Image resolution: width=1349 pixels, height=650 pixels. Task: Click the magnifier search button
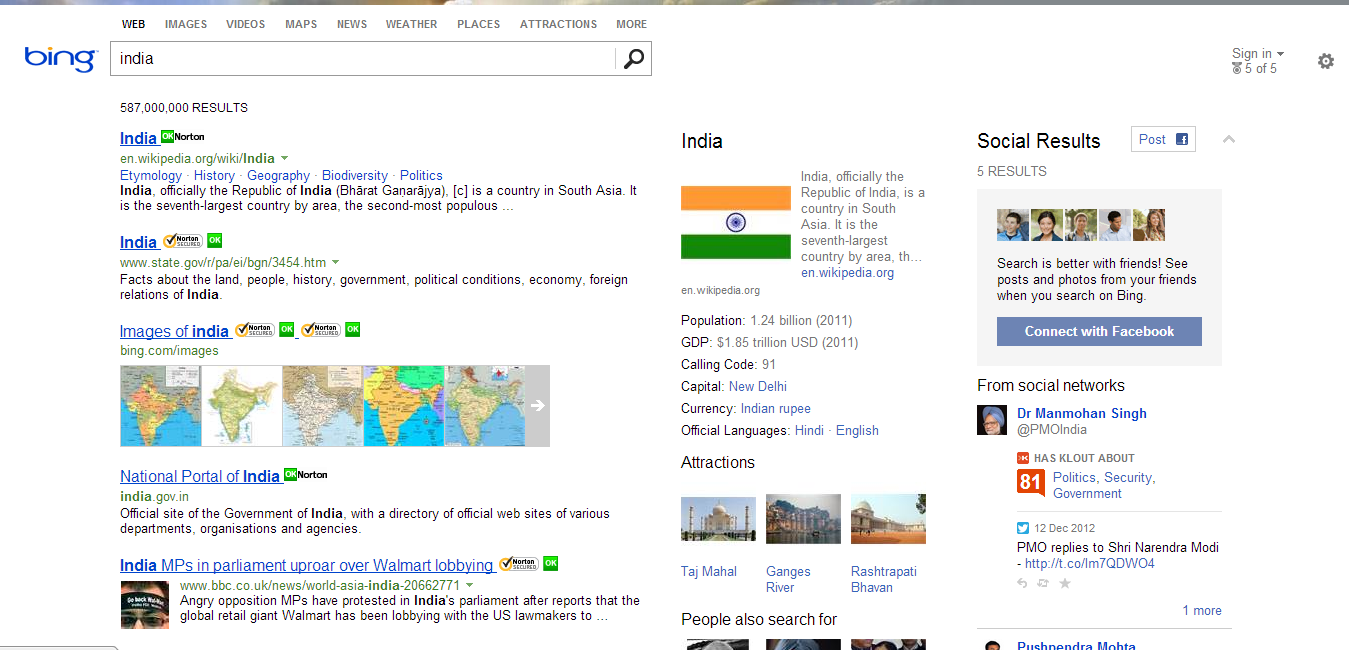click(633, 59)
